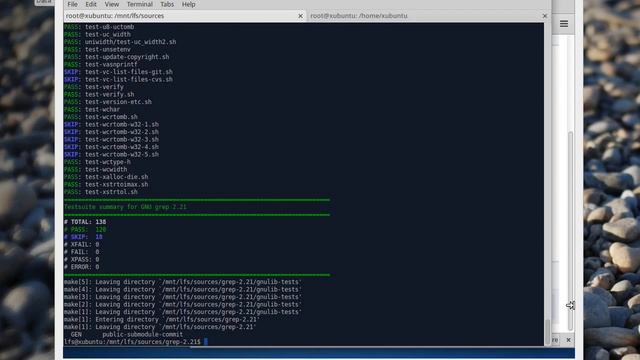
Task: Click the line 'test-wctype-h'
Action: point(98,162)
